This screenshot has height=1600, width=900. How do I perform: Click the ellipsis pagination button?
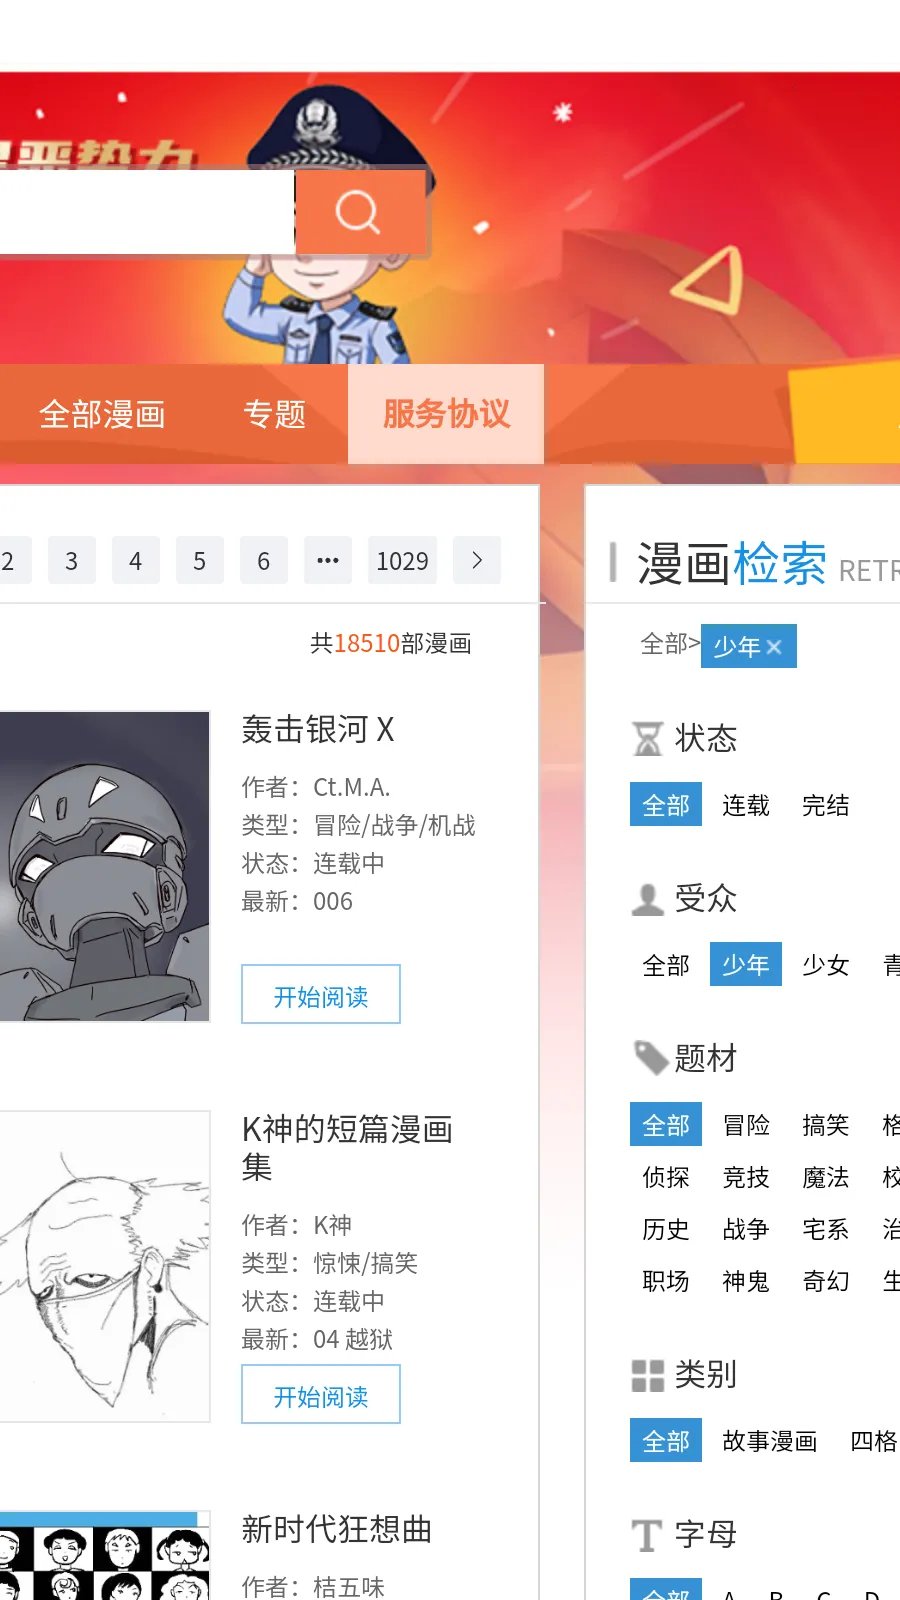[x=327, y=560]
